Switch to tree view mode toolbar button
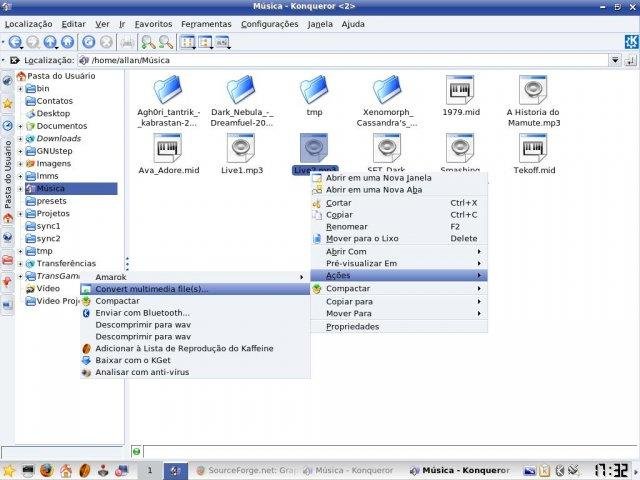The height and width of the screenshot is (480, 640). tap(205, 42)
